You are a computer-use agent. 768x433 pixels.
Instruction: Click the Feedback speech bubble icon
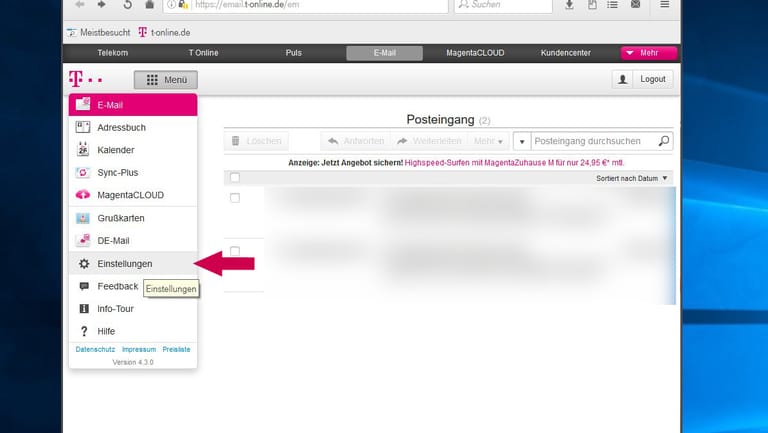click(x=84, y=286)
